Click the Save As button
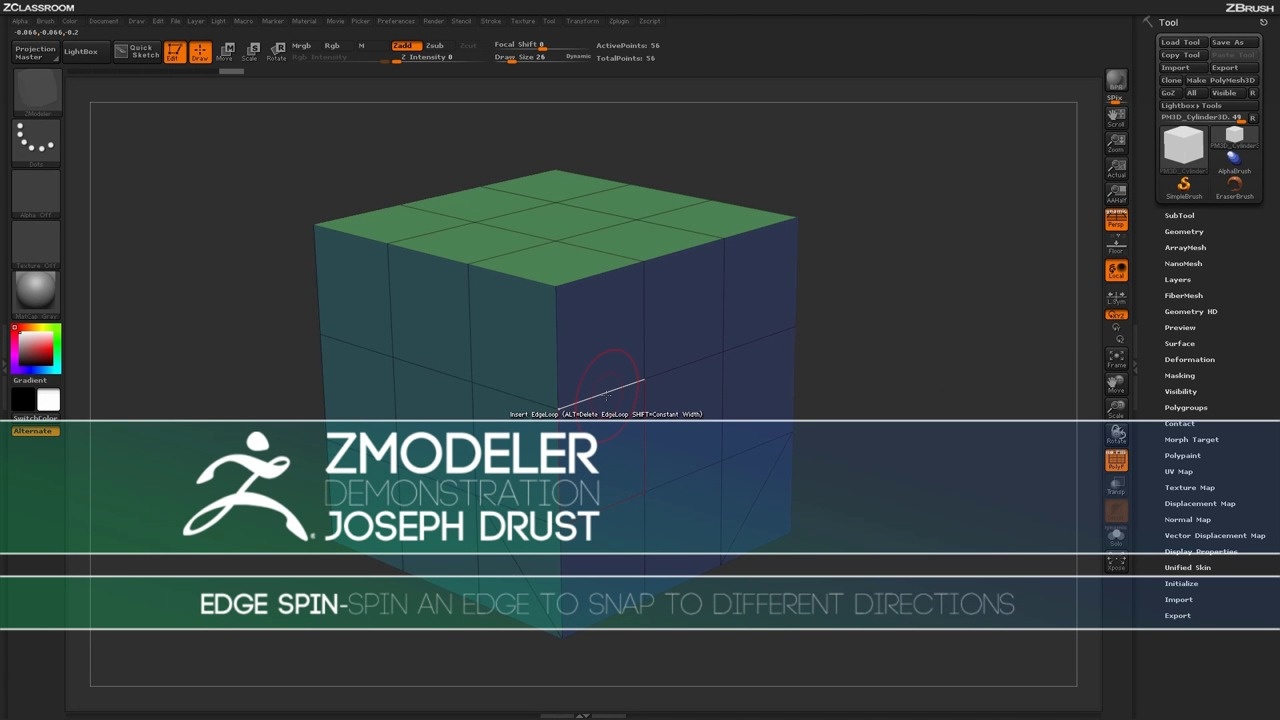1280x720 pixels. click(1234, 43)
